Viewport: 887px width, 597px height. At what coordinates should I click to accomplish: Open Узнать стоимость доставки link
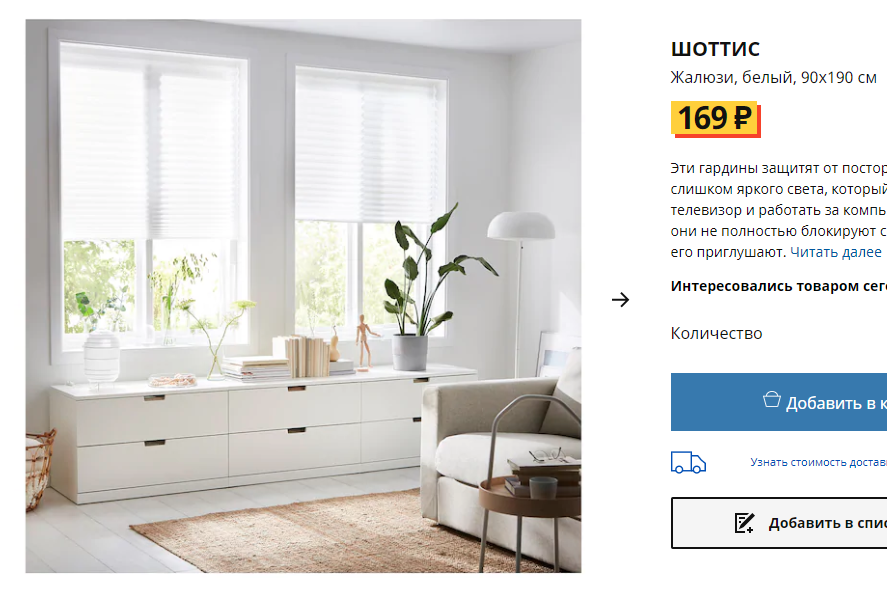818,462
